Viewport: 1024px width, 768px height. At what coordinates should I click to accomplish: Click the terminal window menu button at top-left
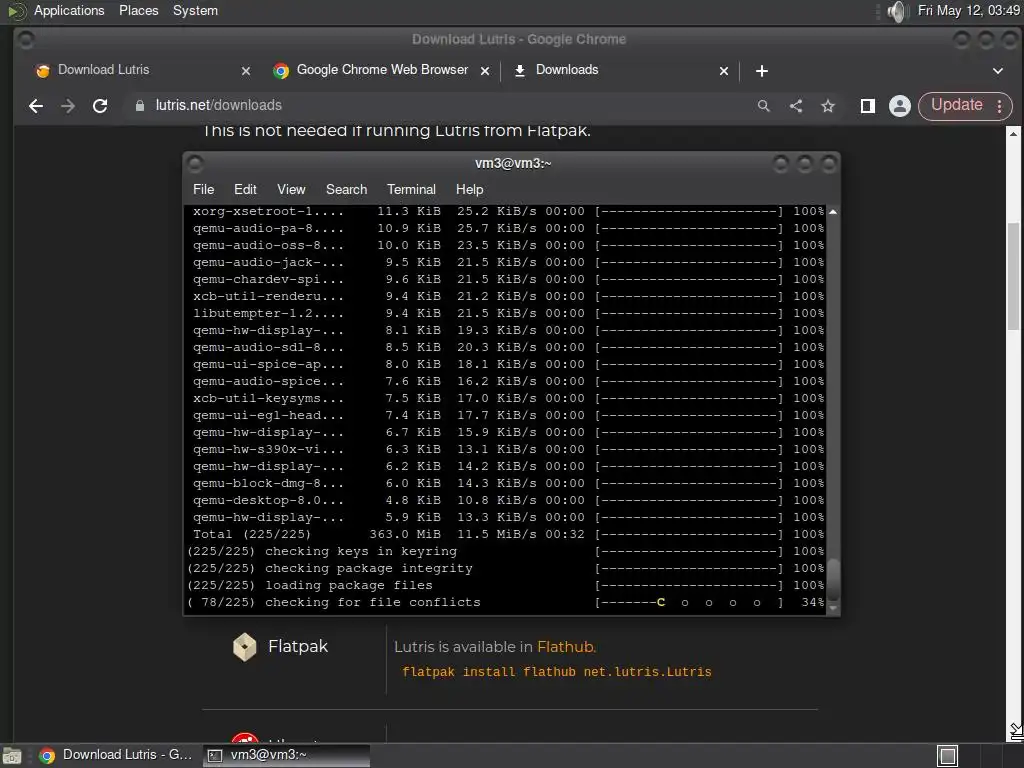point(195,163)
